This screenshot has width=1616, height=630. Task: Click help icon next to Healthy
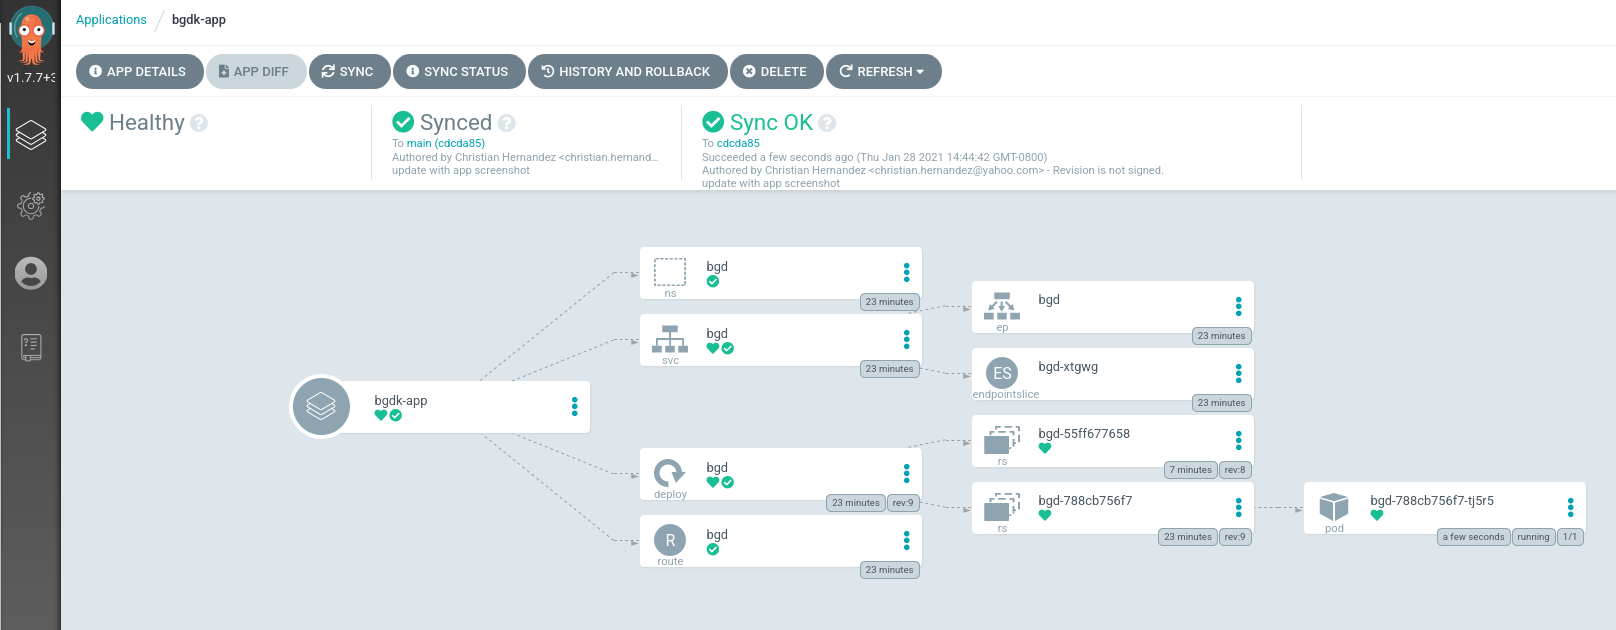[x=199, y=123]
